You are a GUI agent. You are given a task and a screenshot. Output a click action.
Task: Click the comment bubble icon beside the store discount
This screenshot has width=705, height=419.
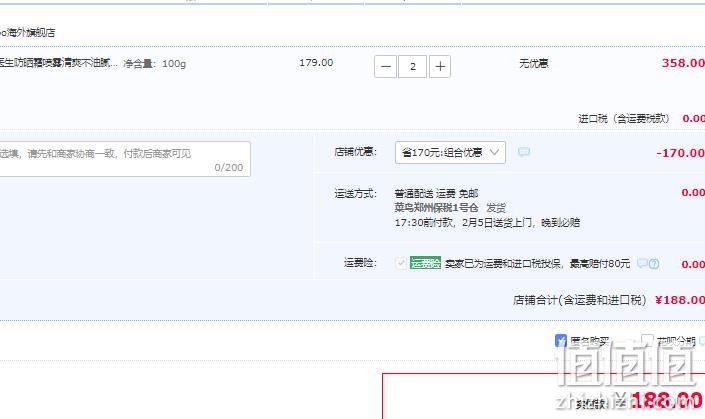(x=524, y=152)
